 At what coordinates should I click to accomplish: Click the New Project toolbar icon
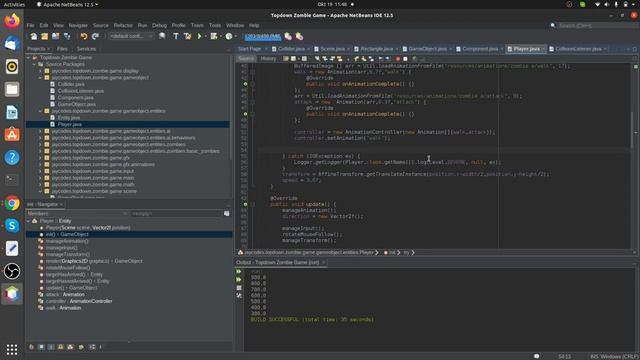44,36
